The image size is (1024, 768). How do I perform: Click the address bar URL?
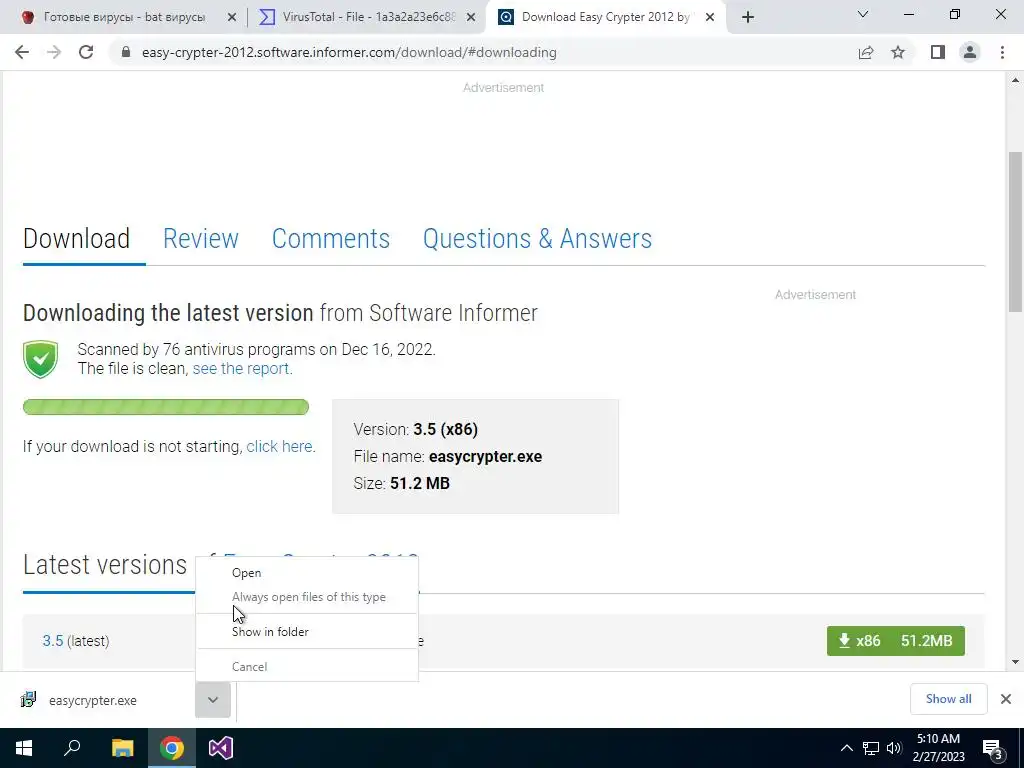349,52
